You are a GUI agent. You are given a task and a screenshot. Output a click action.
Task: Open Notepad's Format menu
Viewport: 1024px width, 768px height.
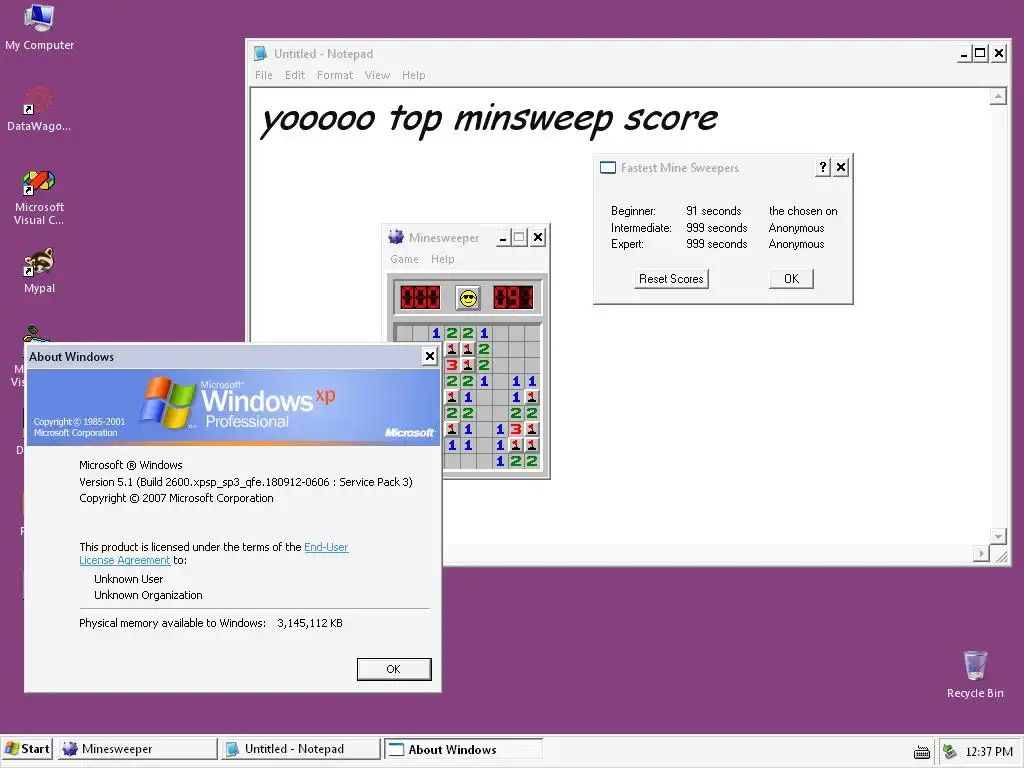pos(335,75)
